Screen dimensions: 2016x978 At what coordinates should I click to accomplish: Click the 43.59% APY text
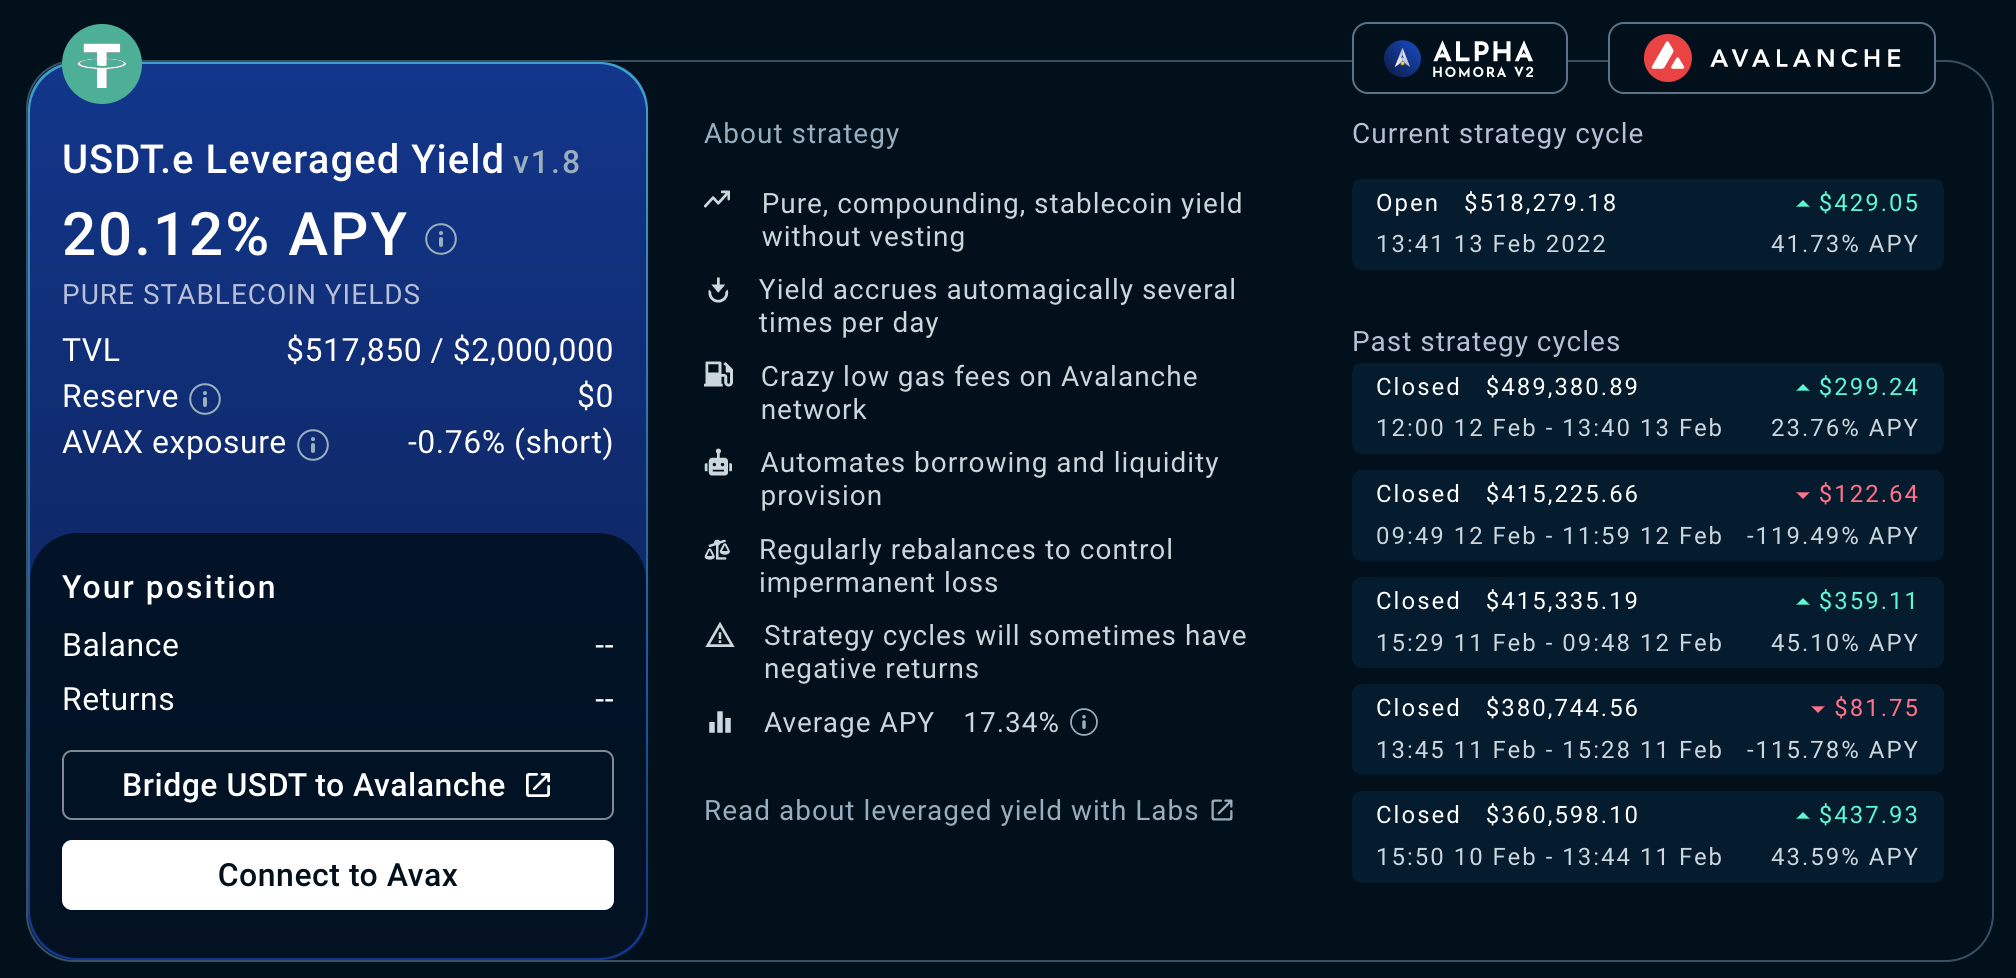pos(1844,857)
